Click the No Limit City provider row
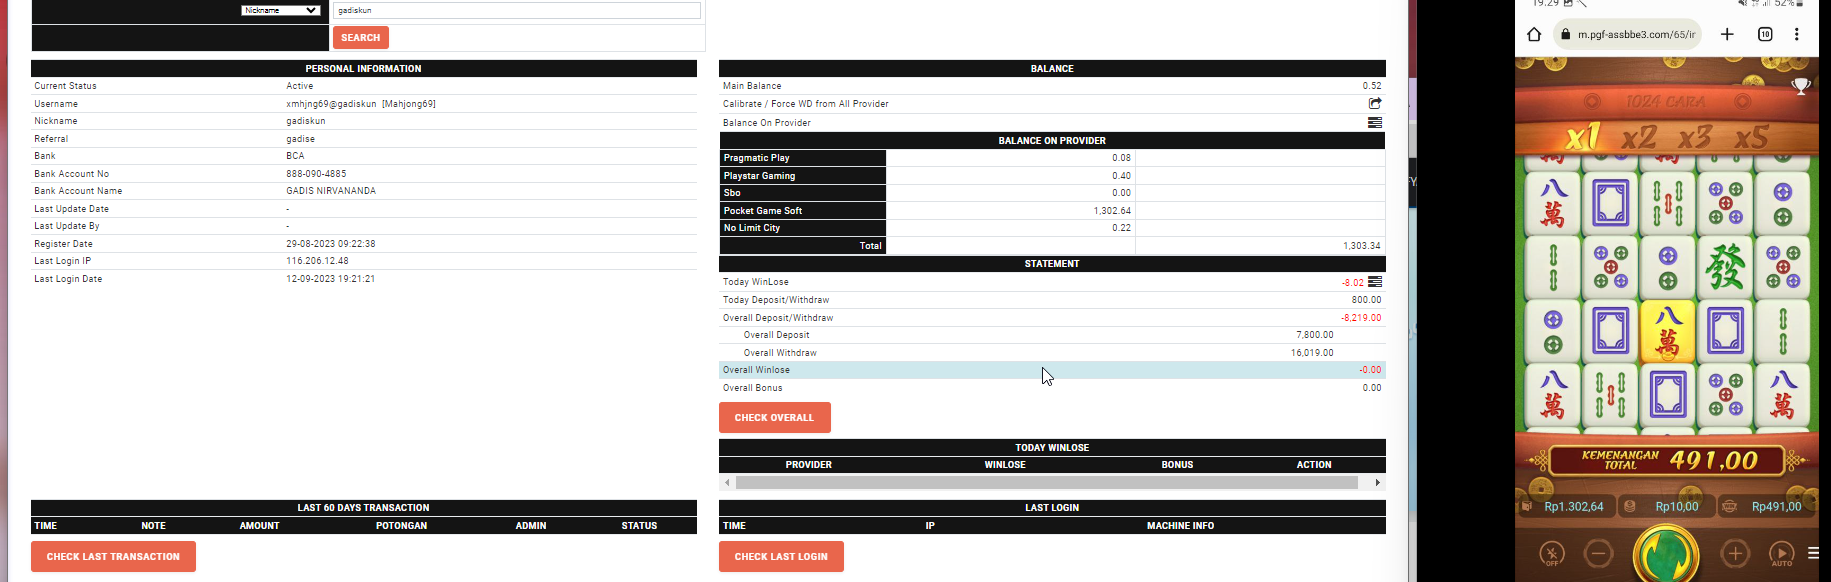The height and width of the screenshot is (582, 1831). (1052, 227)
